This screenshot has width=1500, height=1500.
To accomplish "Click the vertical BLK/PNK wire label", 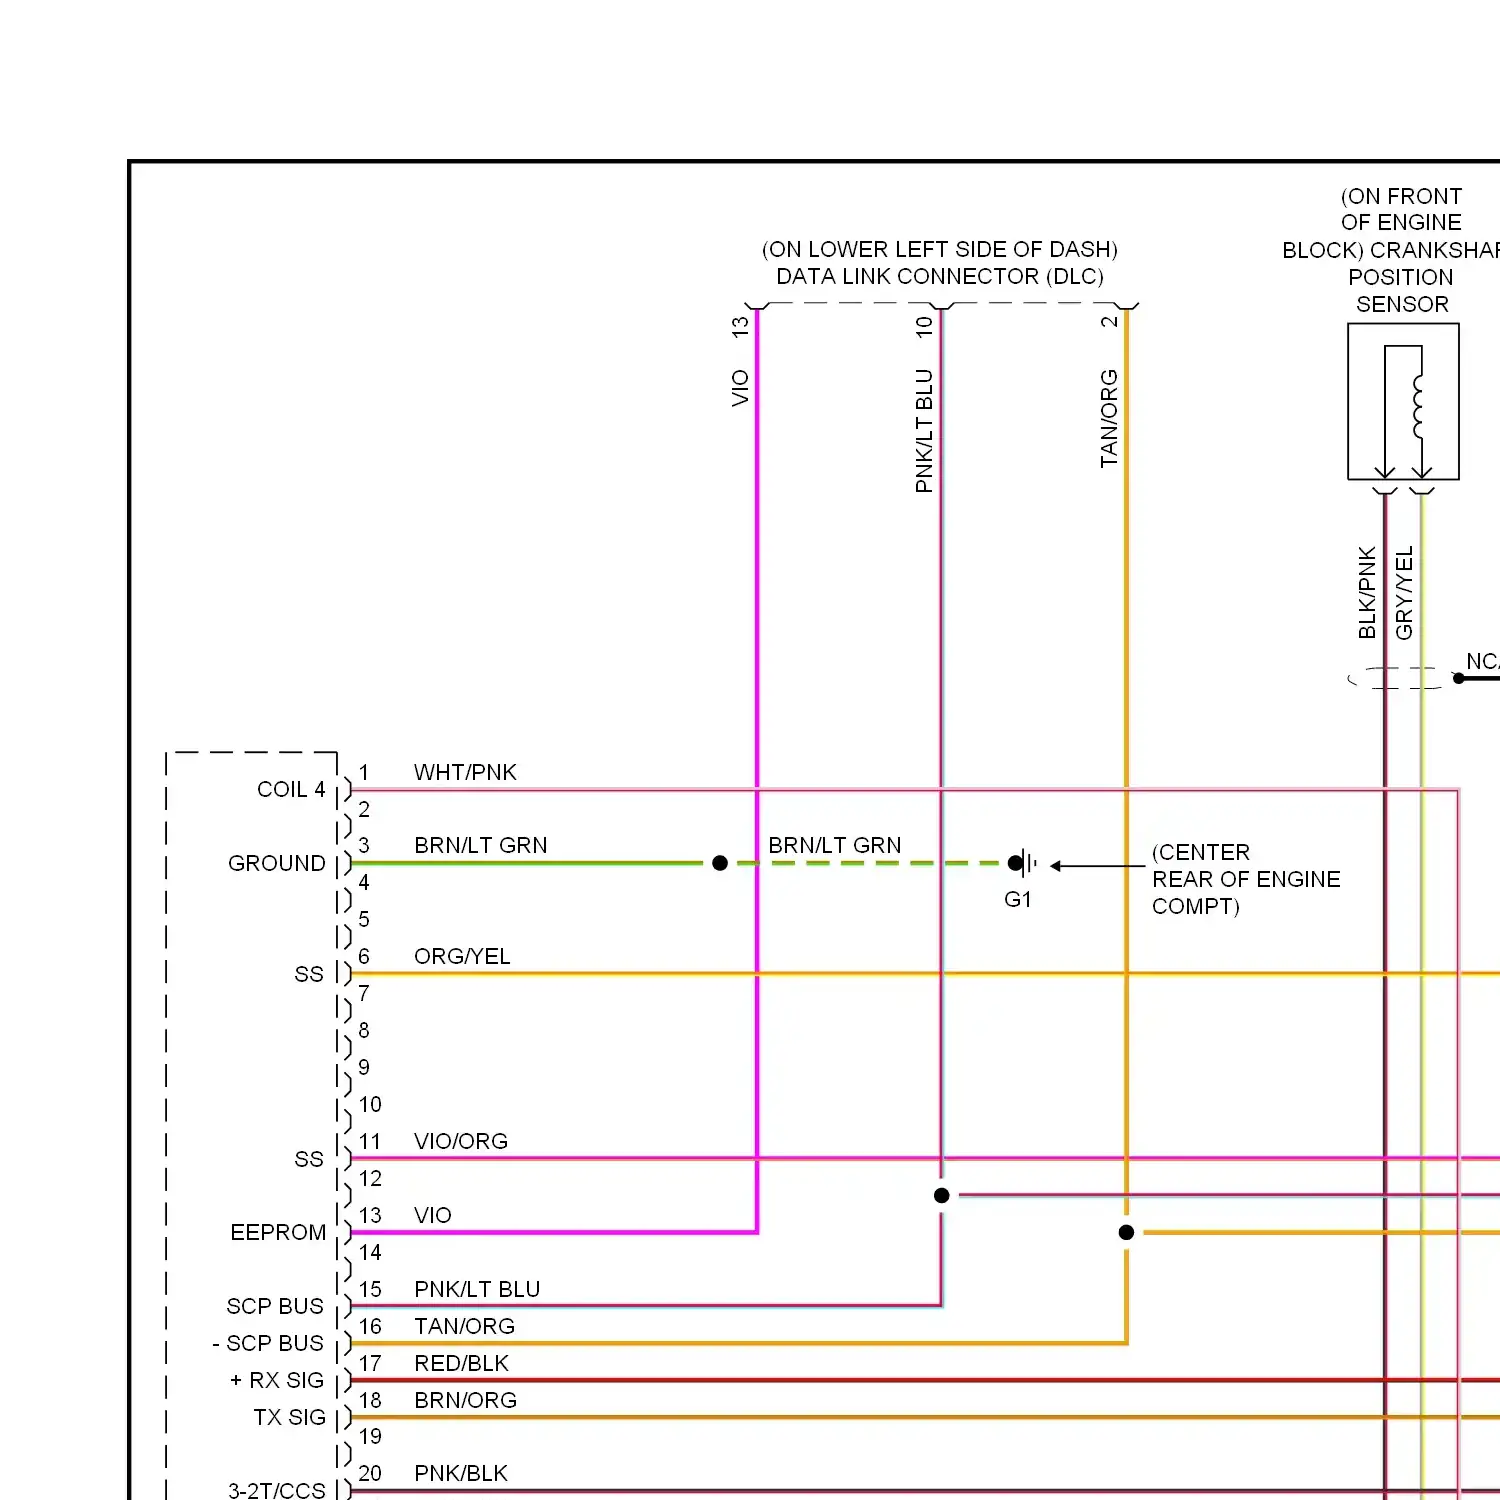I will click(x=1367, y=592).
